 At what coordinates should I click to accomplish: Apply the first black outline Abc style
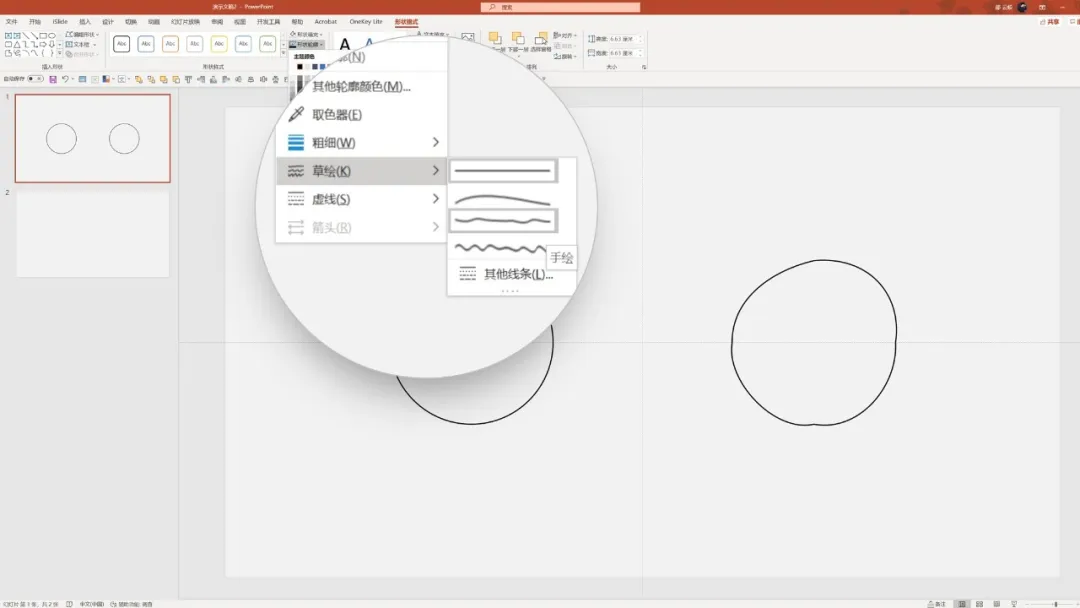point(121,44)
